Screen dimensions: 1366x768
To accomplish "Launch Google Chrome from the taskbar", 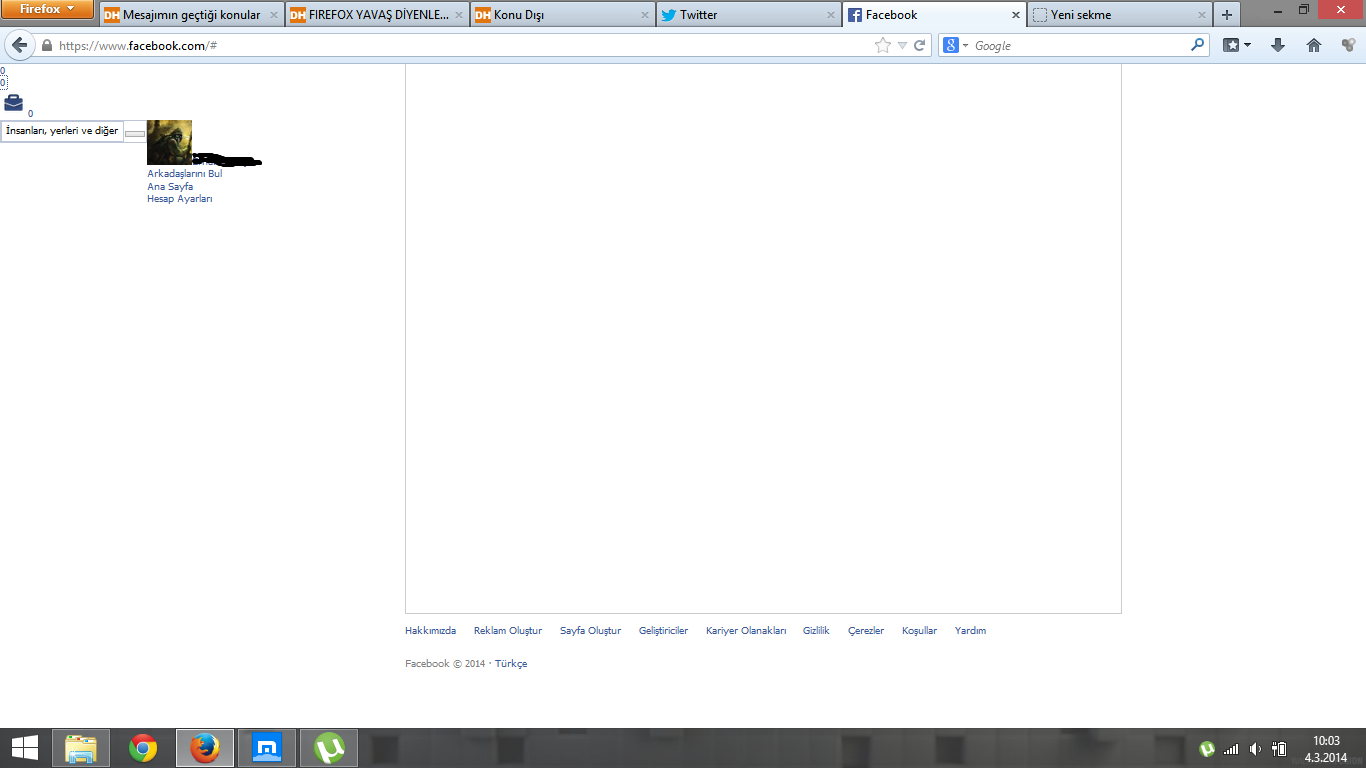I will pos(143,748).
